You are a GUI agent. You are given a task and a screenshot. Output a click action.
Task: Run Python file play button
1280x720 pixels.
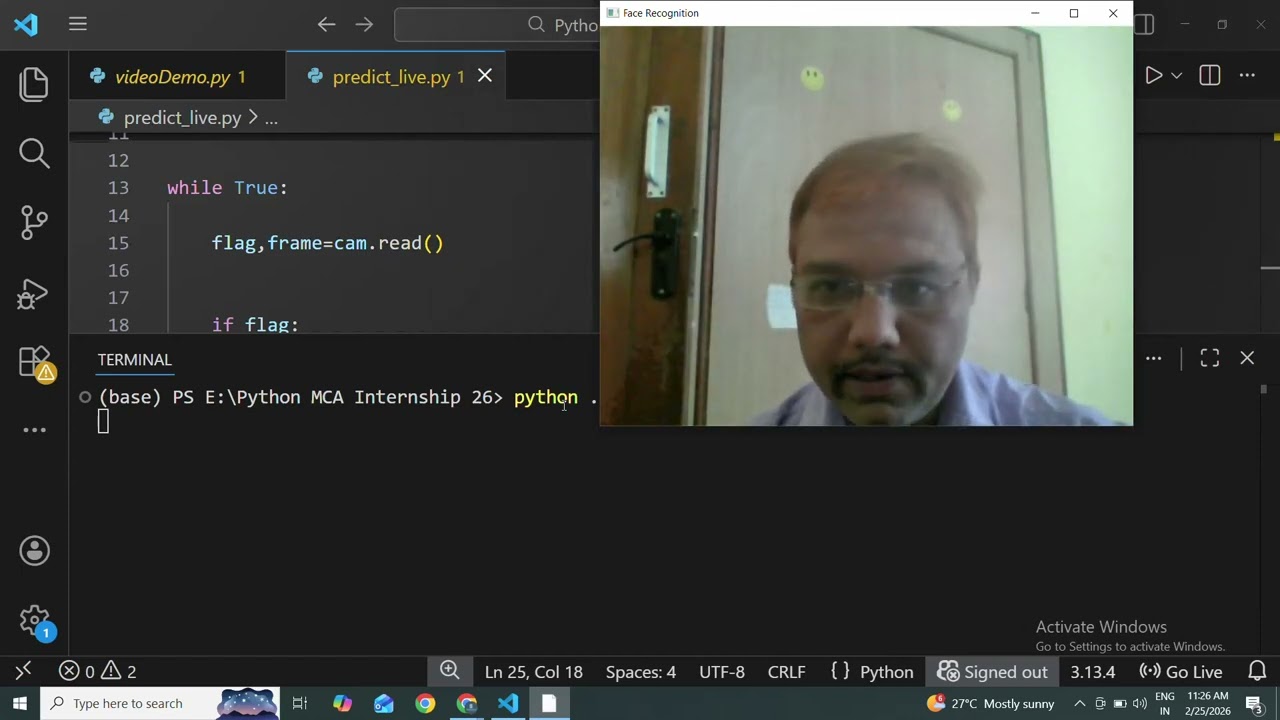click(1153, 76)
